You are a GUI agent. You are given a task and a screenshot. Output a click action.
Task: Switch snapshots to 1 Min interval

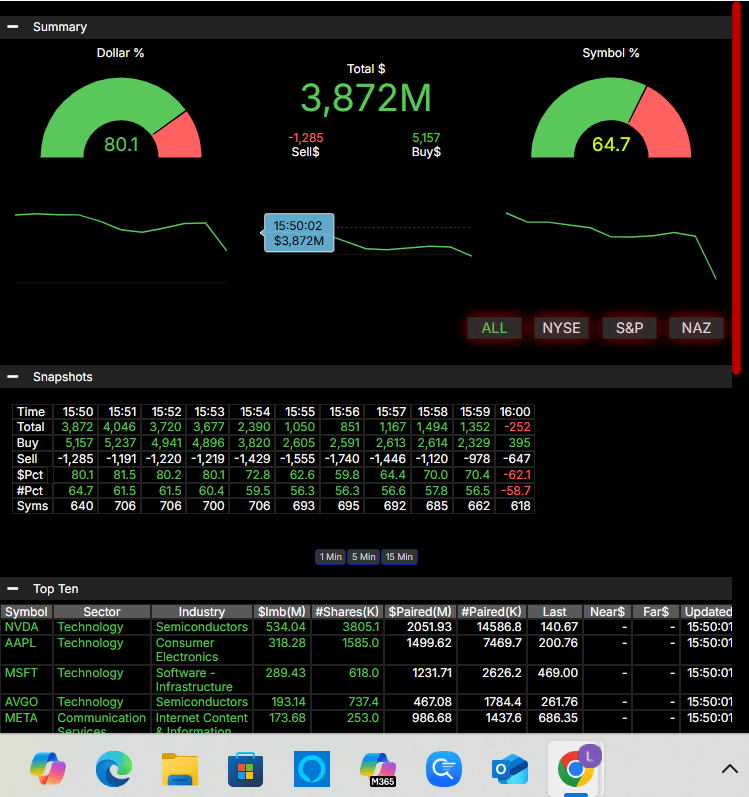coord(331,557)
